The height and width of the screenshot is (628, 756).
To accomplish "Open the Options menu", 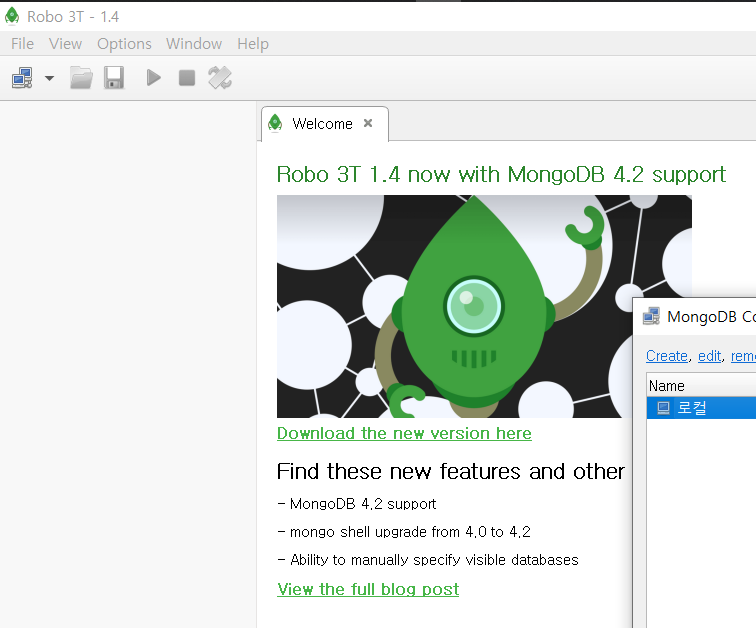I will click(x=124, y=44).
